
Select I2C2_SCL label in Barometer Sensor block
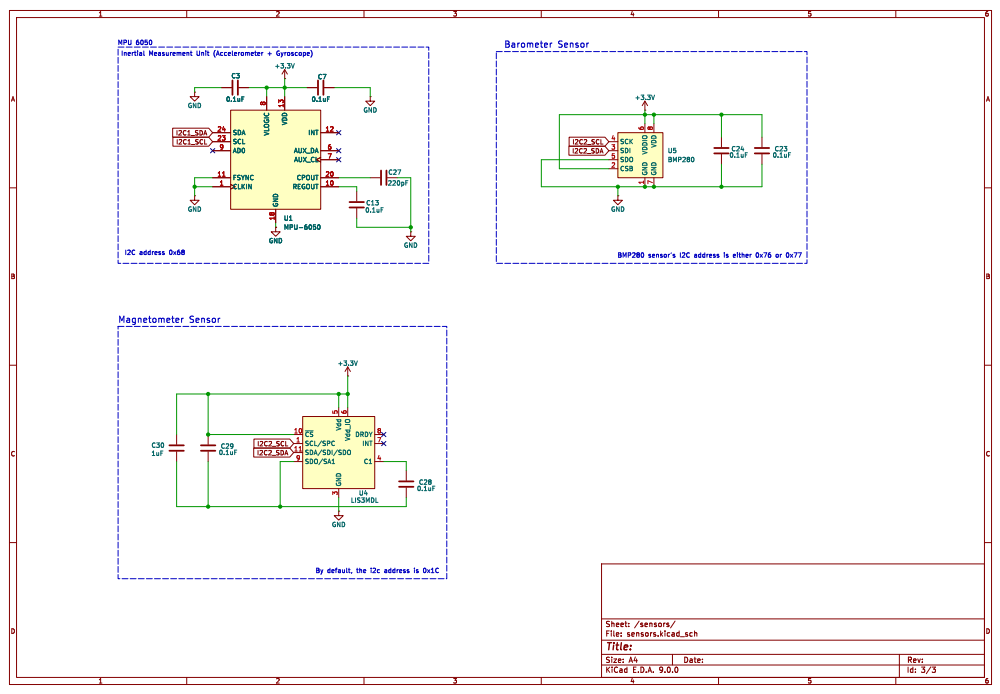587,142
